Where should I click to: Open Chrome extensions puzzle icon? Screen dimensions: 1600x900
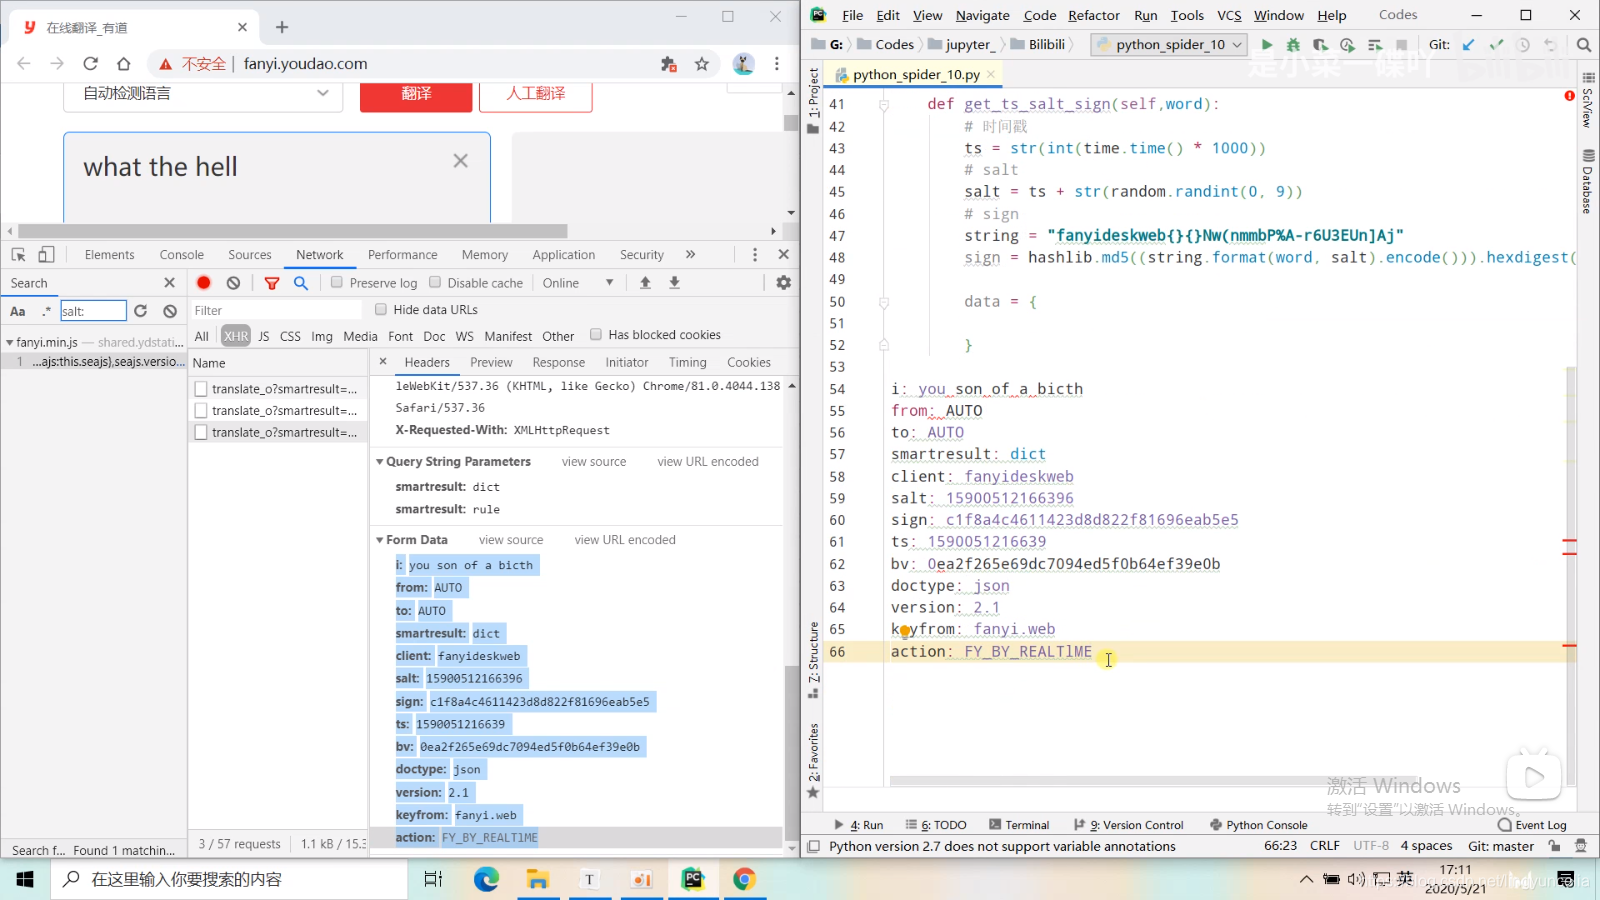pos(669,64)
